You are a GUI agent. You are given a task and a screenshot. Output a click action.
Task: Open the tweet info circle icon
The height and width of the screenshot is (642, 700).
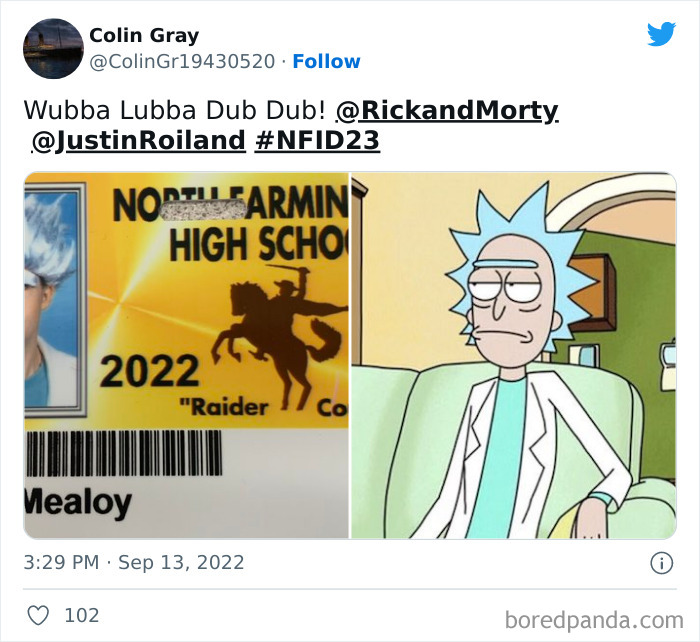point(661,563)
